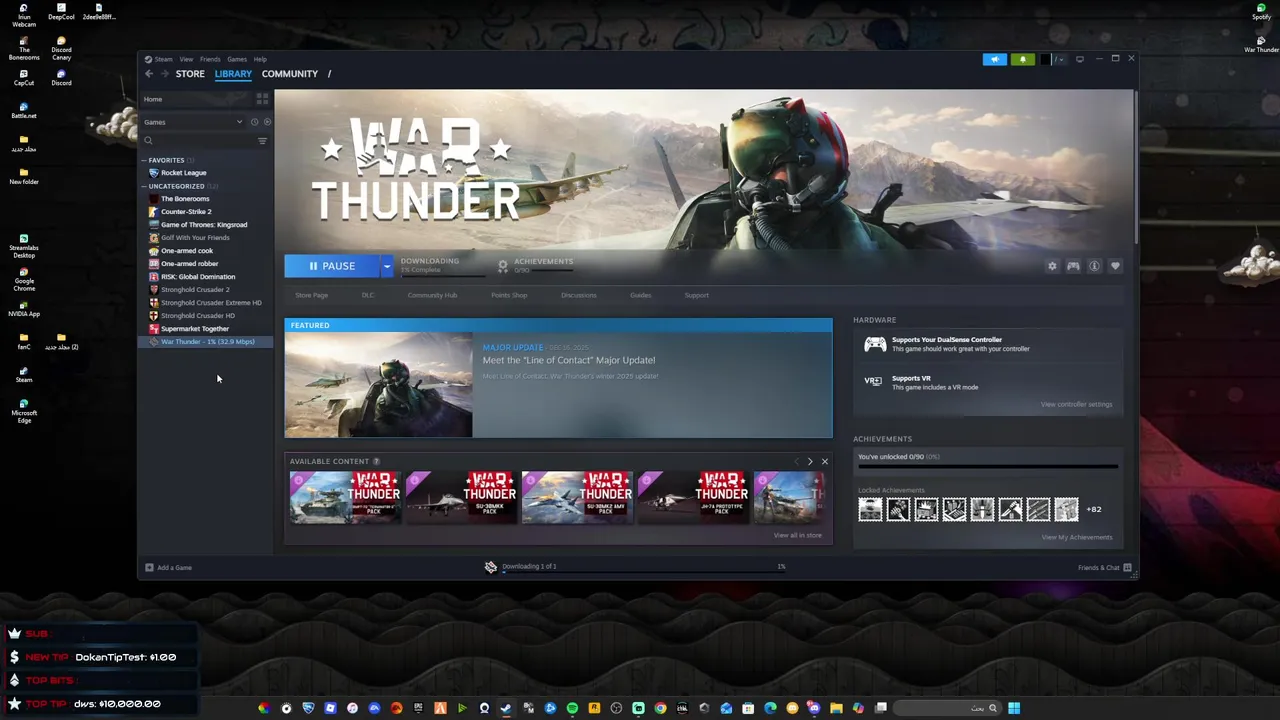Open View My Achievements link

pyautogui.click(x=1077, y=538)
